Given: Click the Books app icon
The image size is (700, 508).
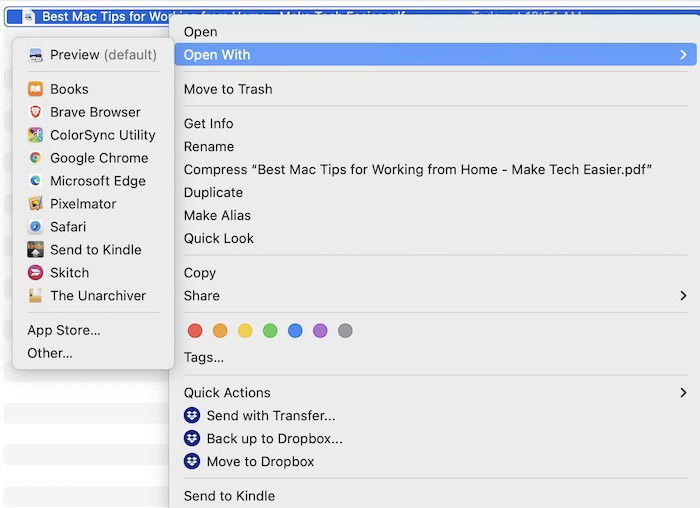Looking at the screenshot, I should tap(36, 89).
